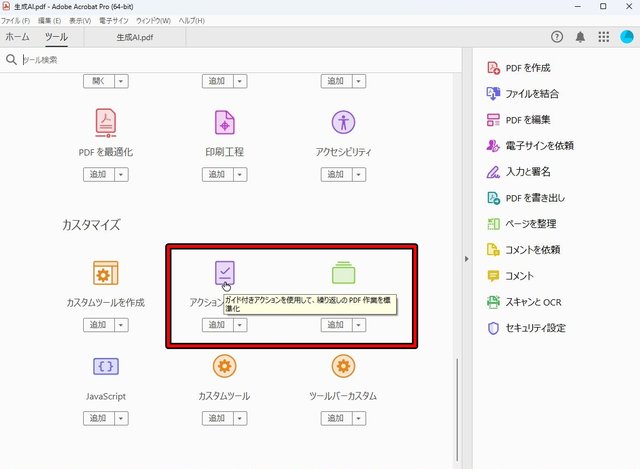This screenshot has width=640, height=469.
Task: Expand 追加 dropdown arrow under カスタムツール
Action: click(x=240, y=418)
